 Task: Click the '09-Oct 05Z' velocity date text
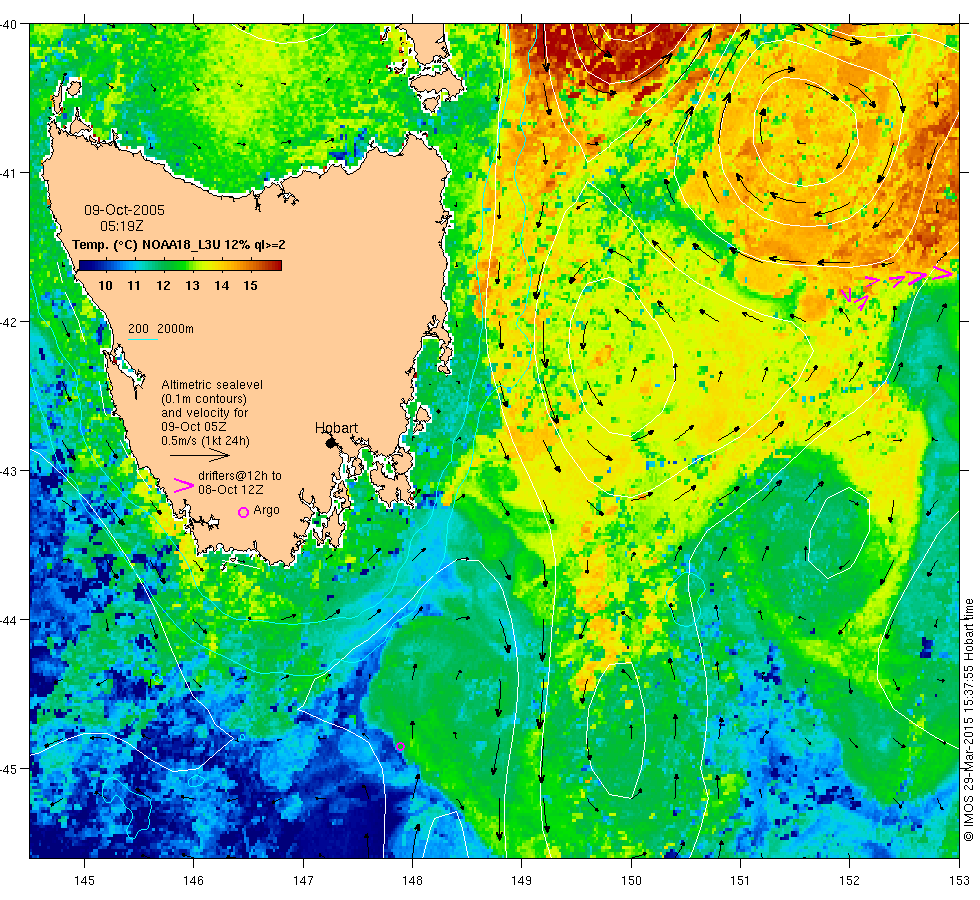pyautogui.click(x=194, y=427)
